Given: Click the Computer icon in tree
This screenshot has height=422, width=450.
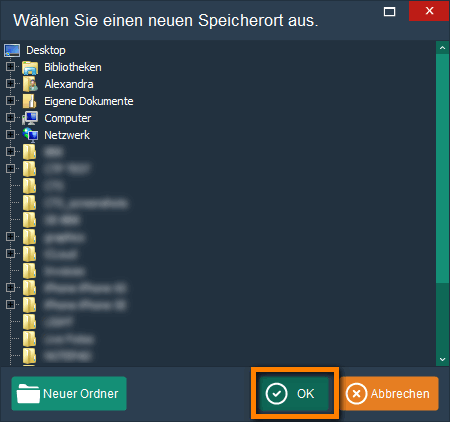Looking at the screenshot, I should point(30,118).
